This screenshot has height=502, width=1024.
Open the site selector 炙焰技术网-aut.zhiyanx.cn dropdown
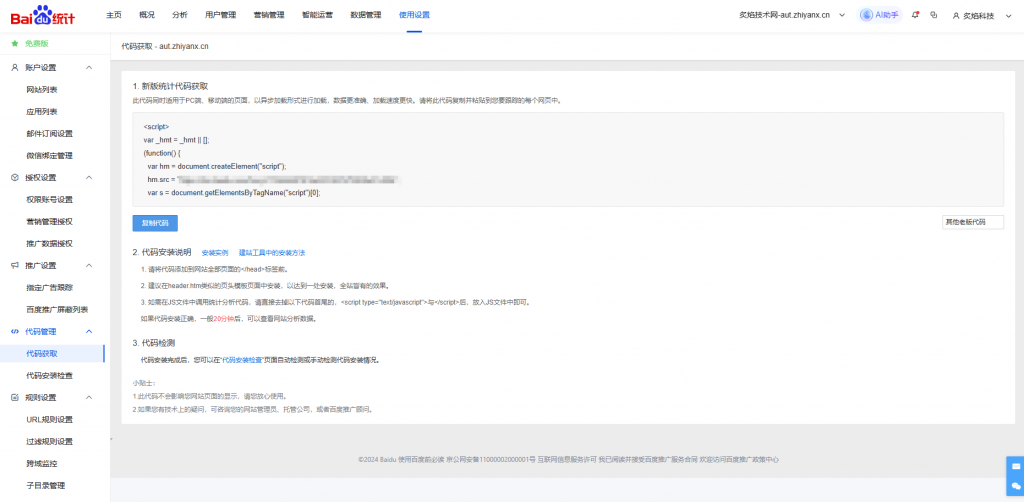[792, 15]
